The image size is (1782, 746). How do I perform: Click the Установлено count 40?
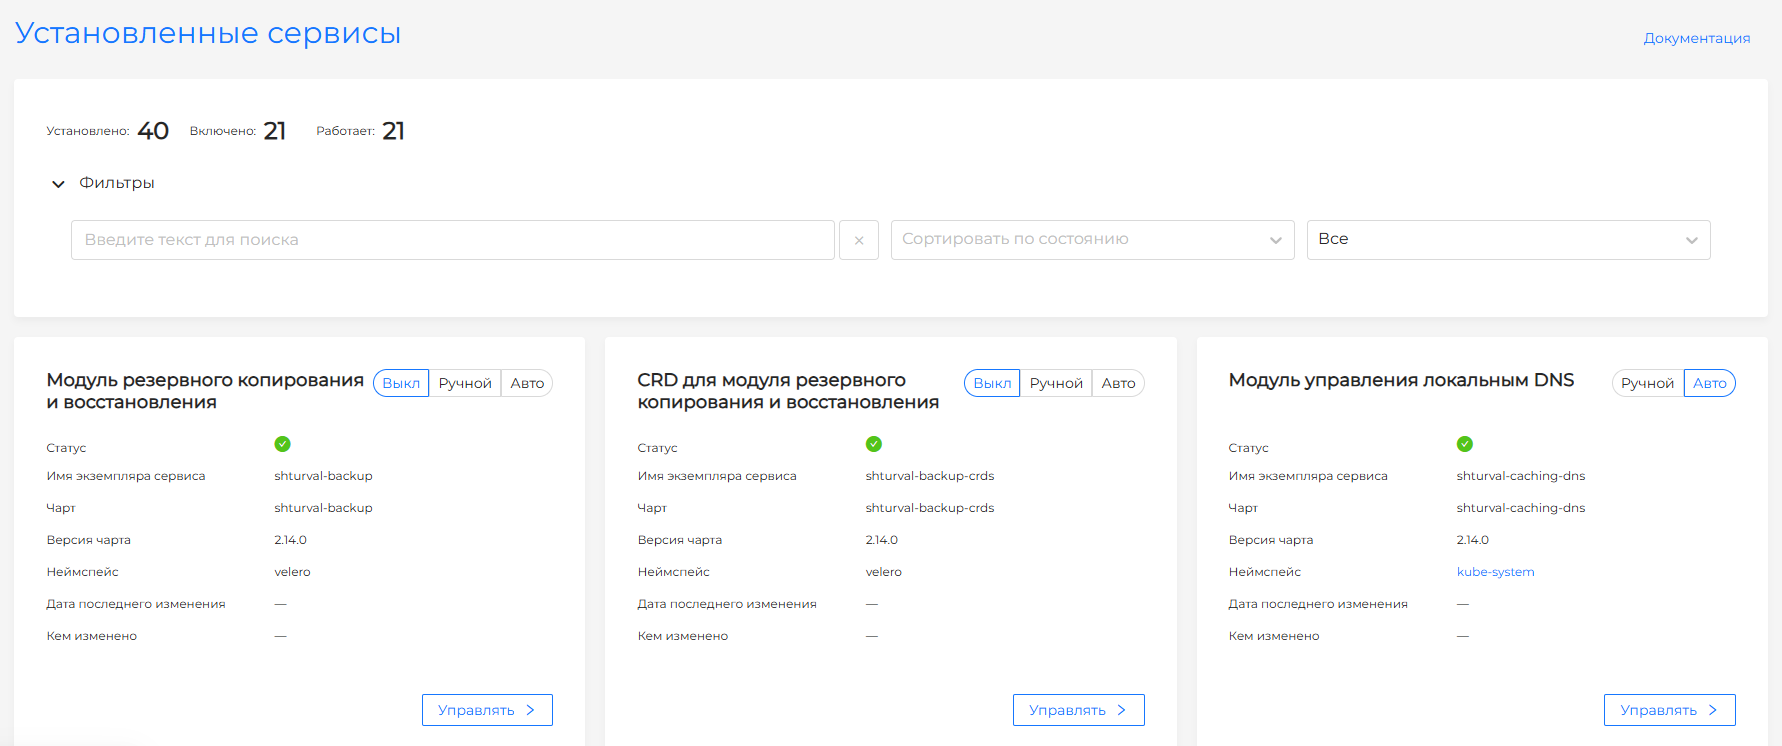(x=153, y=131)
